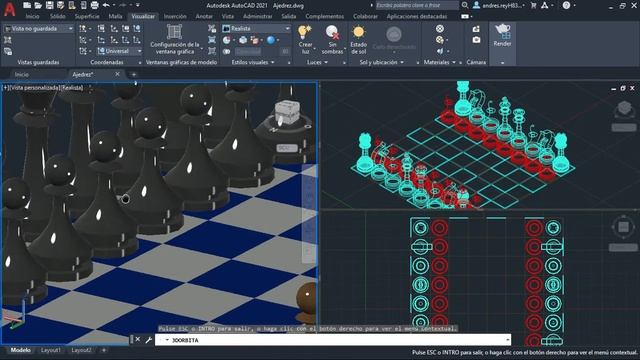Open the Universal UCS dropdown
The height and width of the screenshot is (360, 640).
coord(119,51)
